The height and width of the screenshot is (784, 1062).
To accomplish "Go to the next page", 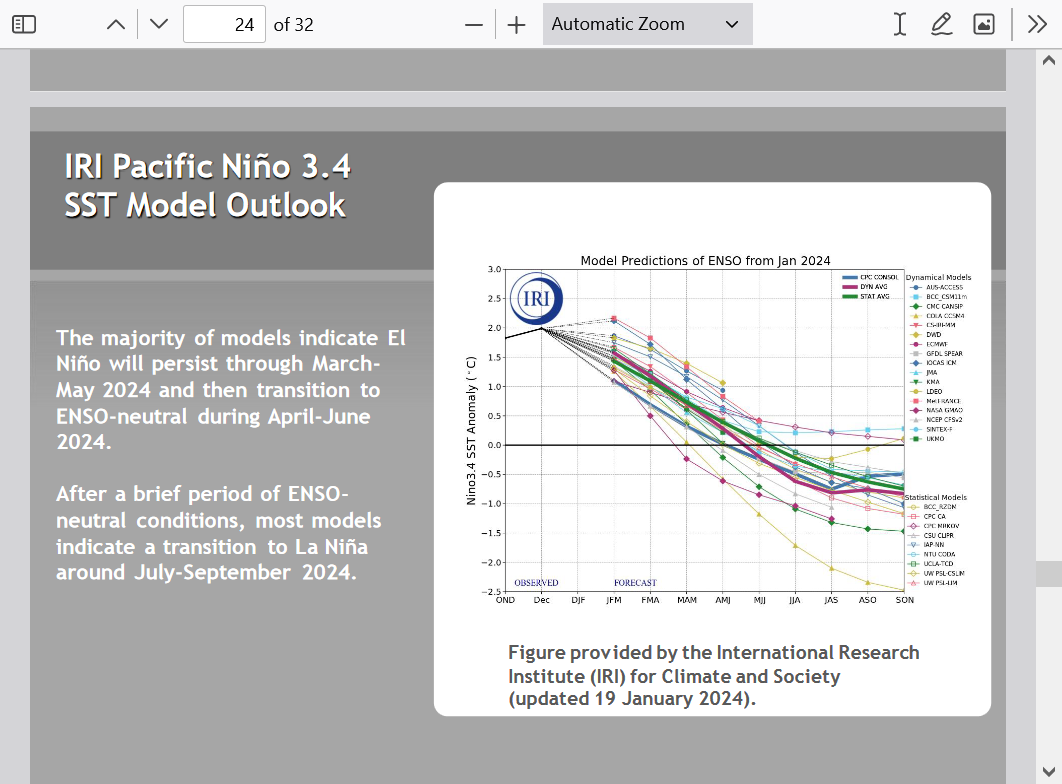I will tap(159, 24).
